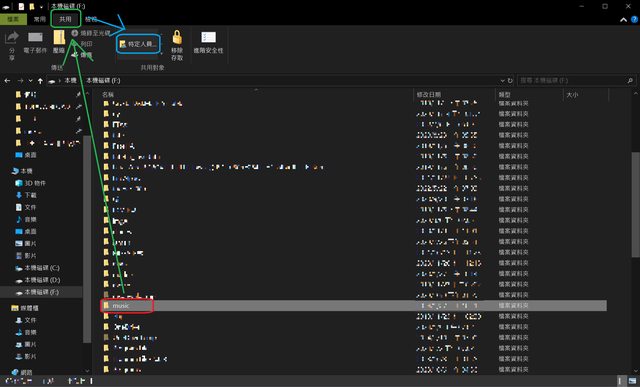
Task: Switch to the 常用 Home tab
Action: point(40,19)
